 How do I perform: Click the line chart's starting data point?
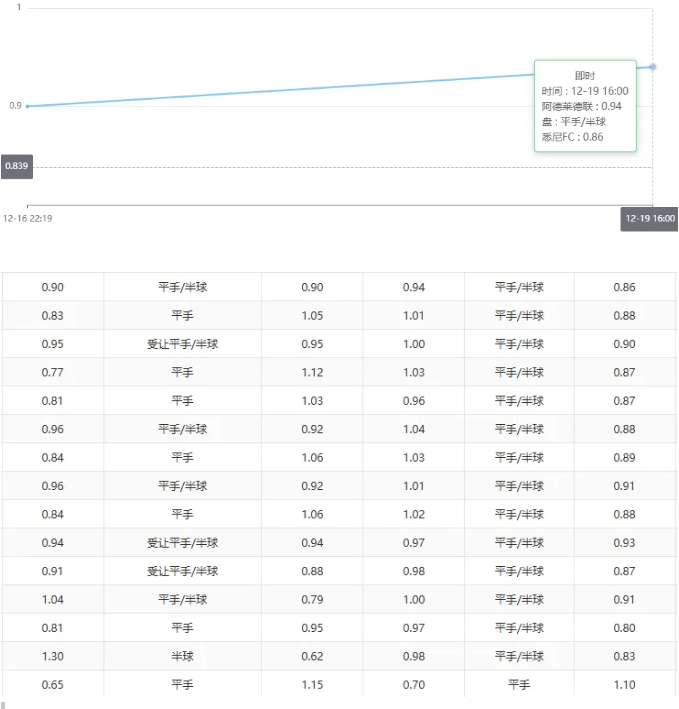point(27,106)
